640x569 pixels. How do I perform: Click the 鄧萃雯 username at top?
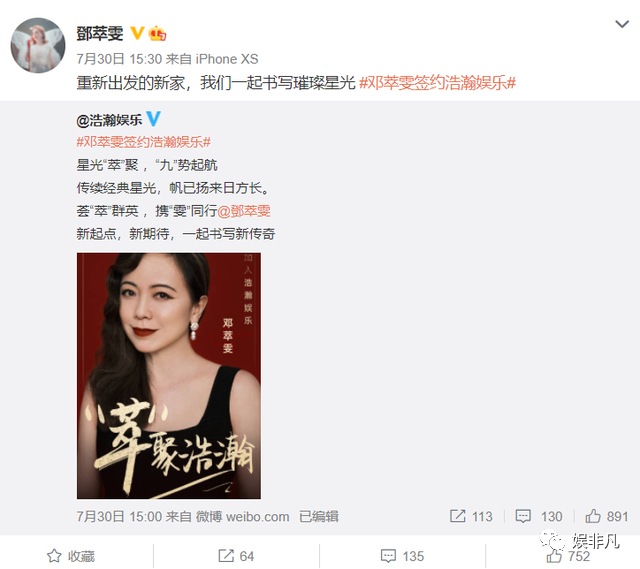[x=100, y=33]
